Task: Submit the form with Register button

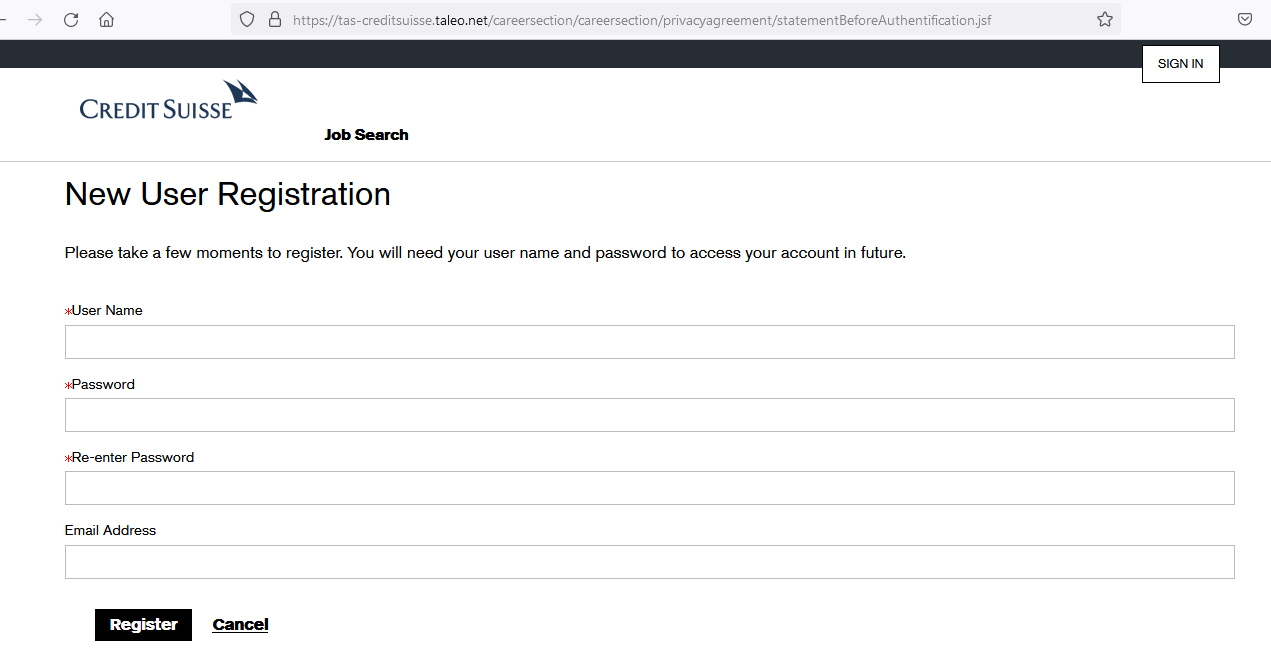Action: 143,625
